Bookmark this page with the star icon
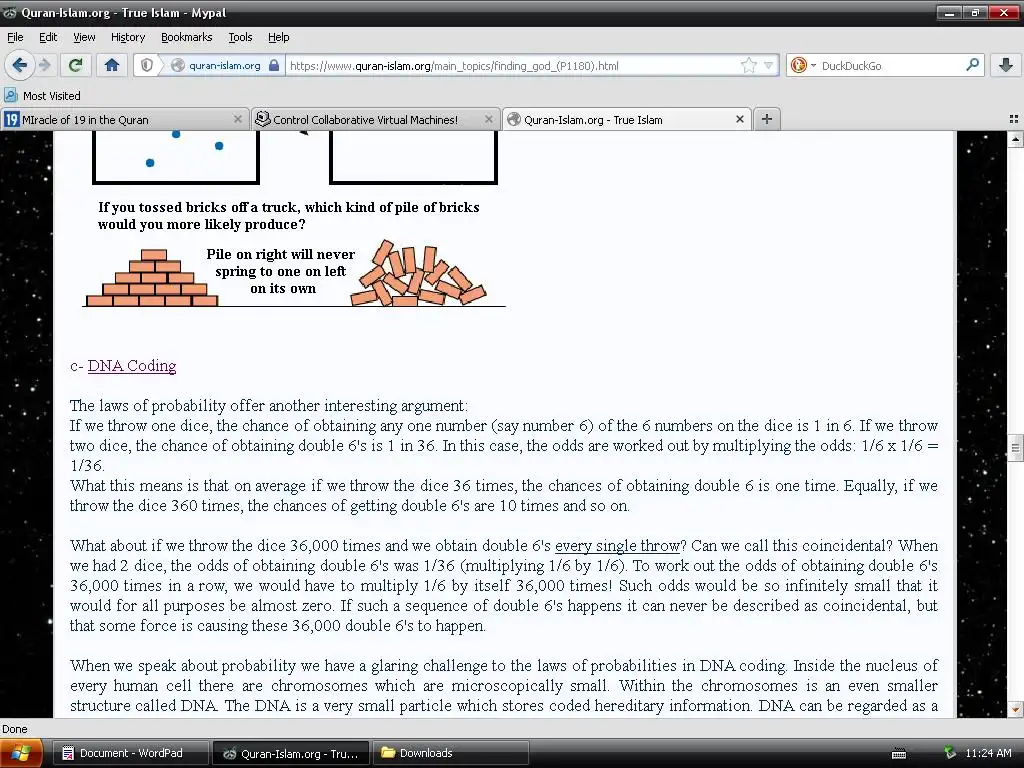The height and width of the screenshot is (768, 1024). [748, 65]
